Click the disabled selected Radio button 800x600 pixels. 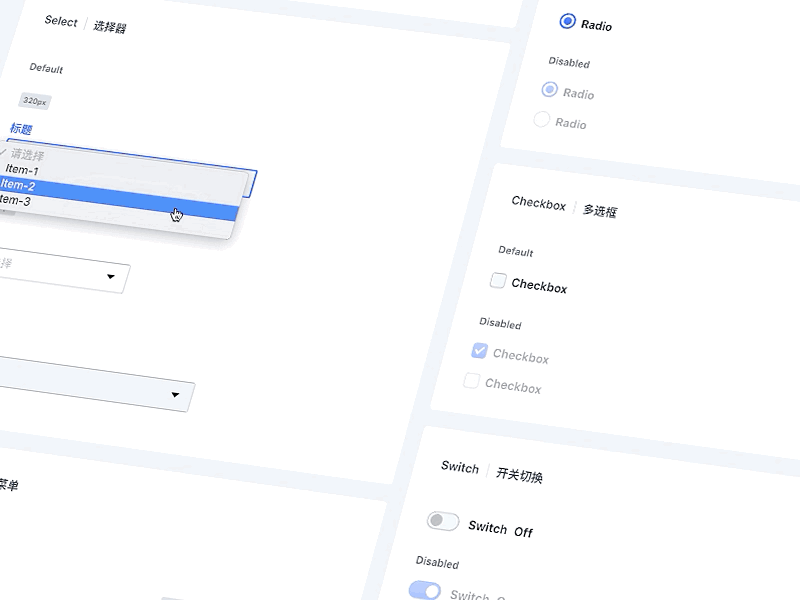[549, 90]
